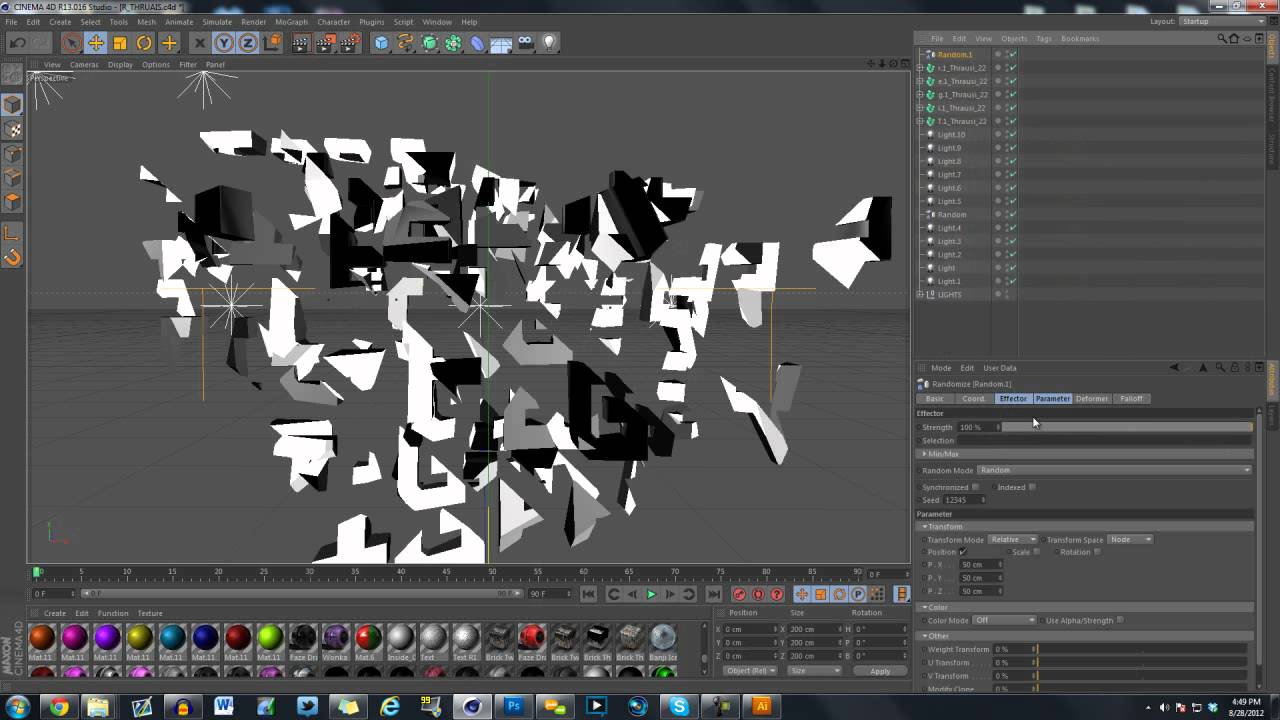Click the coordinate system icon
The height and width of the screenshot is (720, 1280).
tap(271, 43)
